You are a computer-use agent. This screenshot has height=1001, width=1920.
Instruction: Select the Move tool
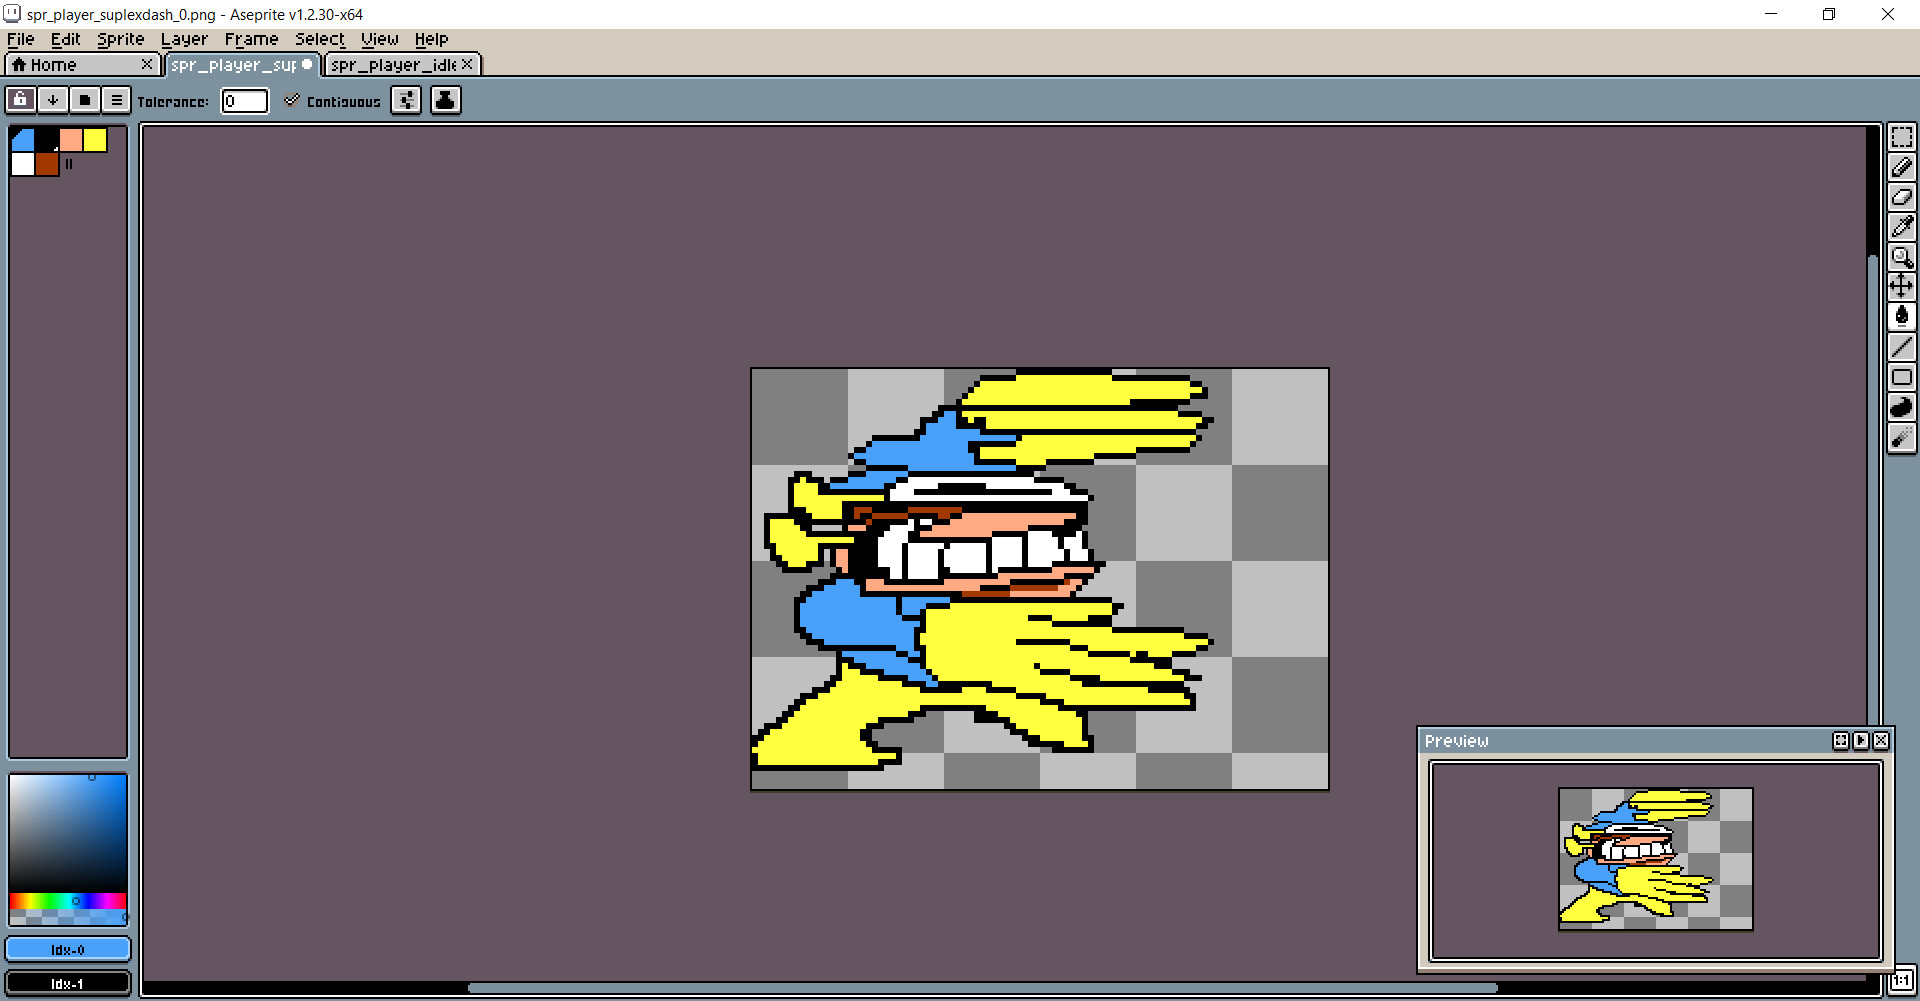point(1901,287)
